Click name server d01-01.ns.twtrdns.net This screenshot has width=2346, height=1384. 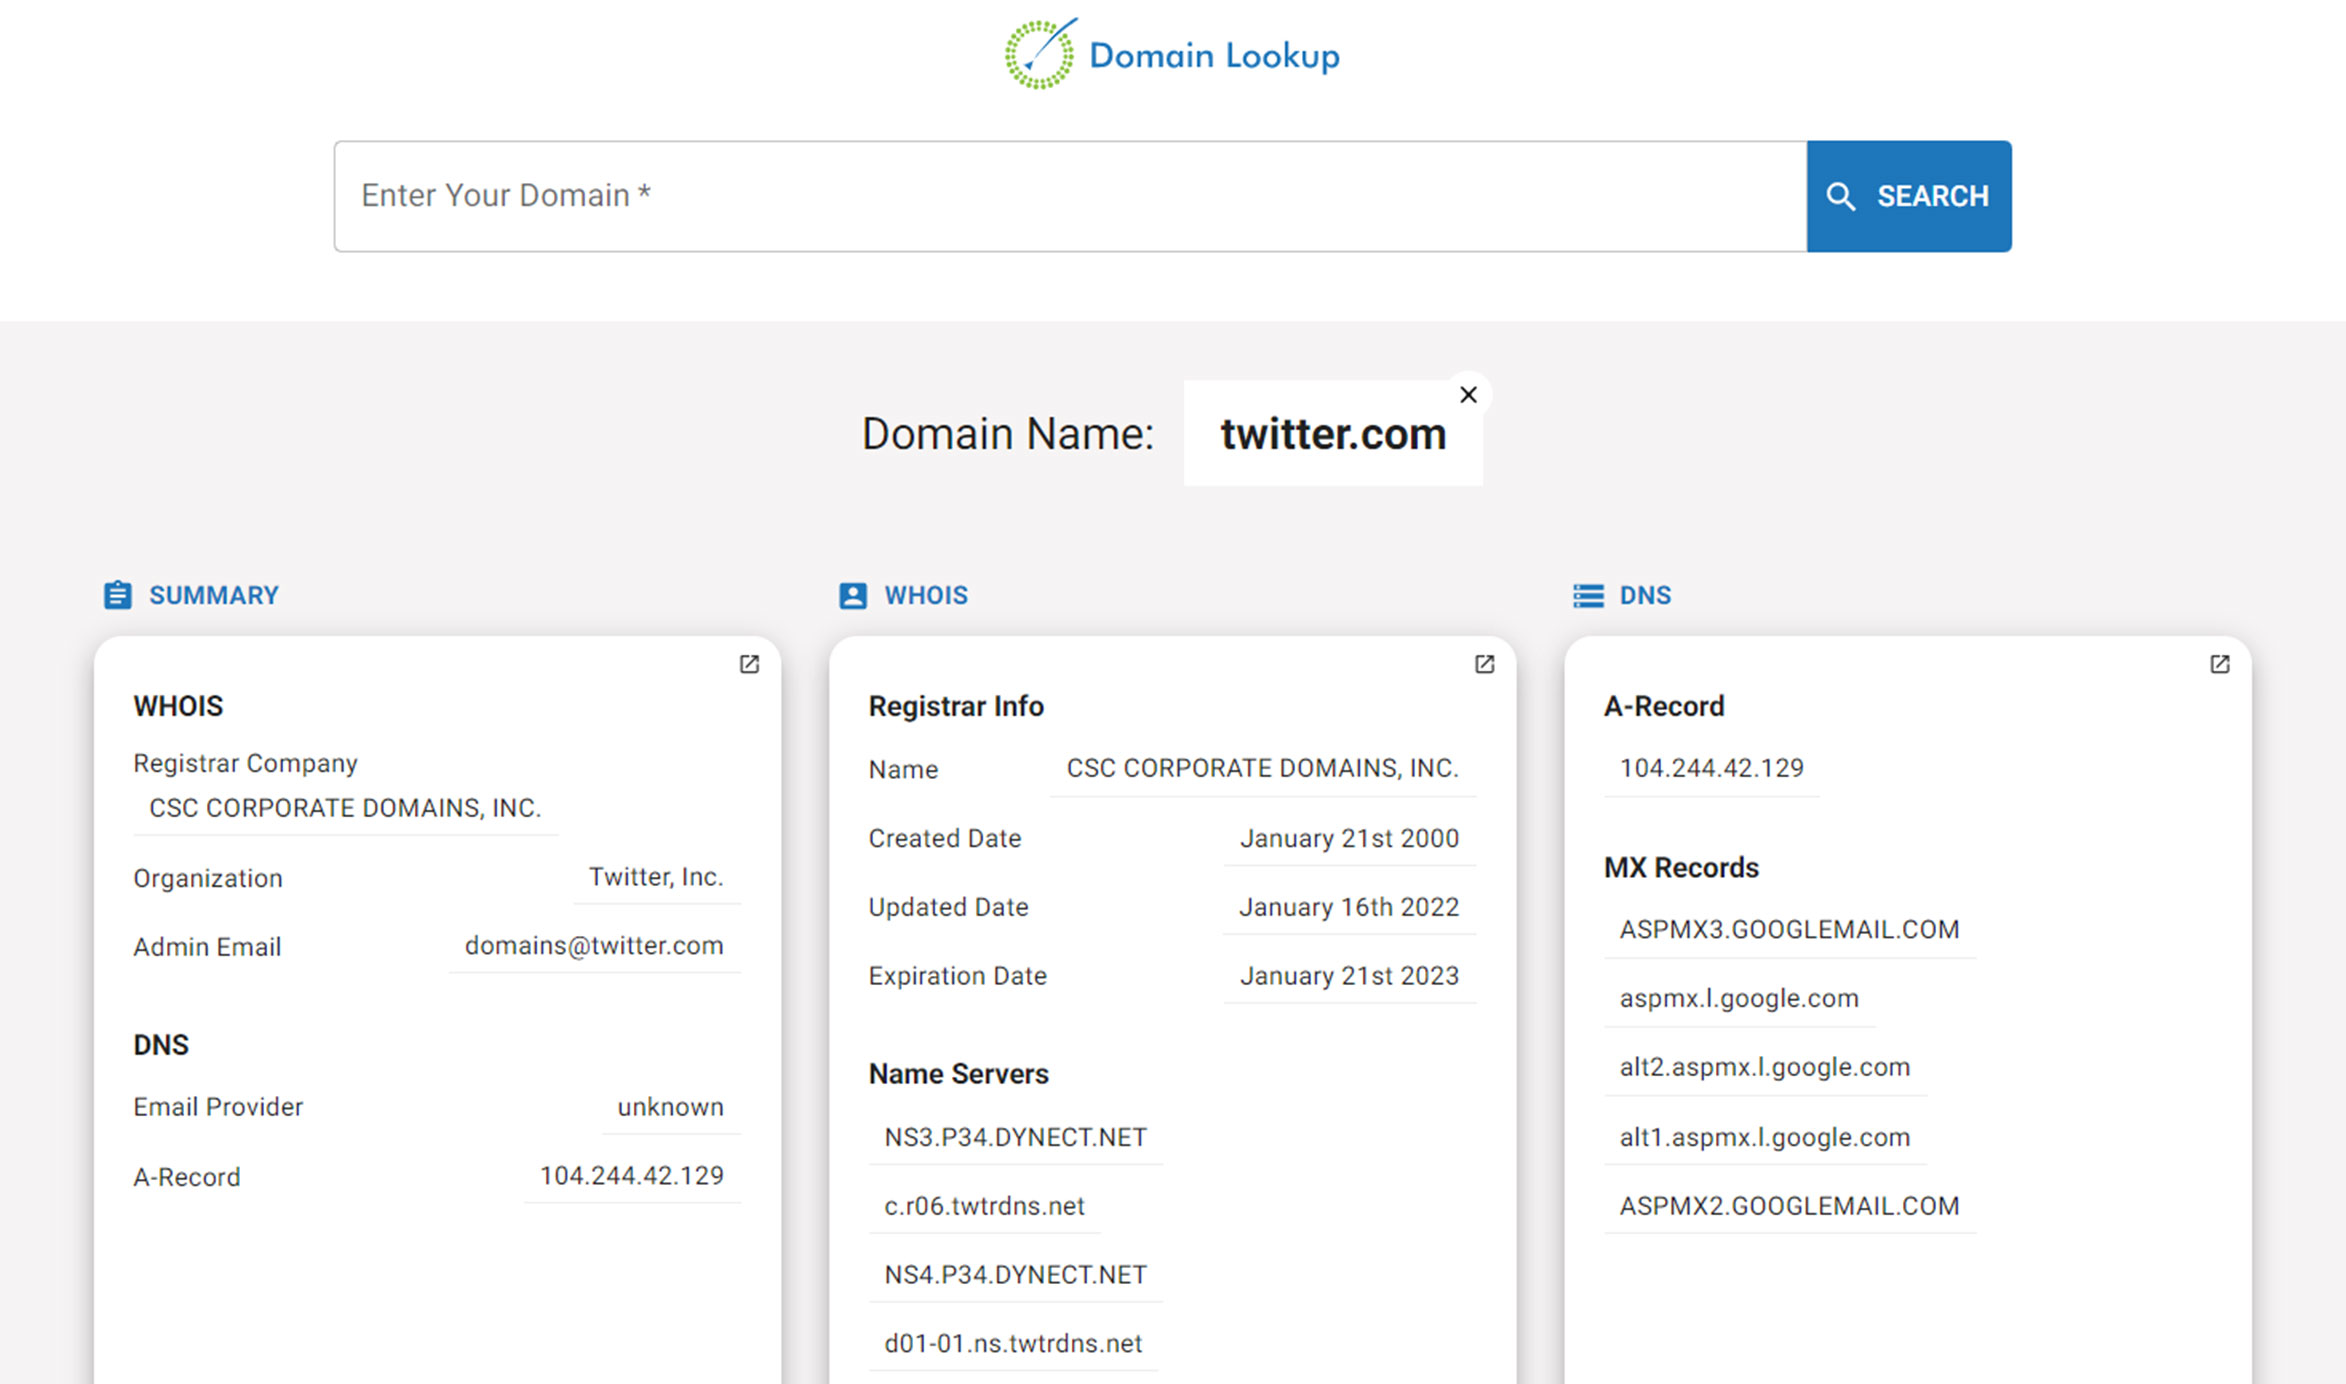[x=1013, y=1344]
